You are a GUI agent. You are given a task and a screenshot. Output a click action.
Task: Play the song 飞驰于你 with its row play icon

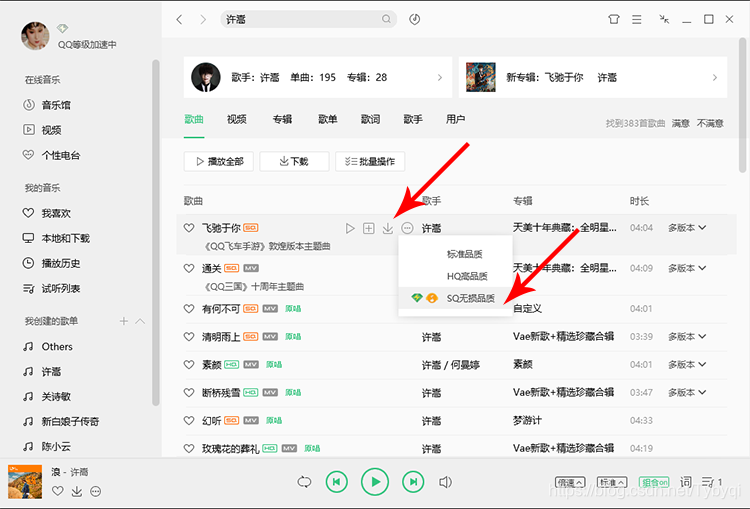[350, 228]
